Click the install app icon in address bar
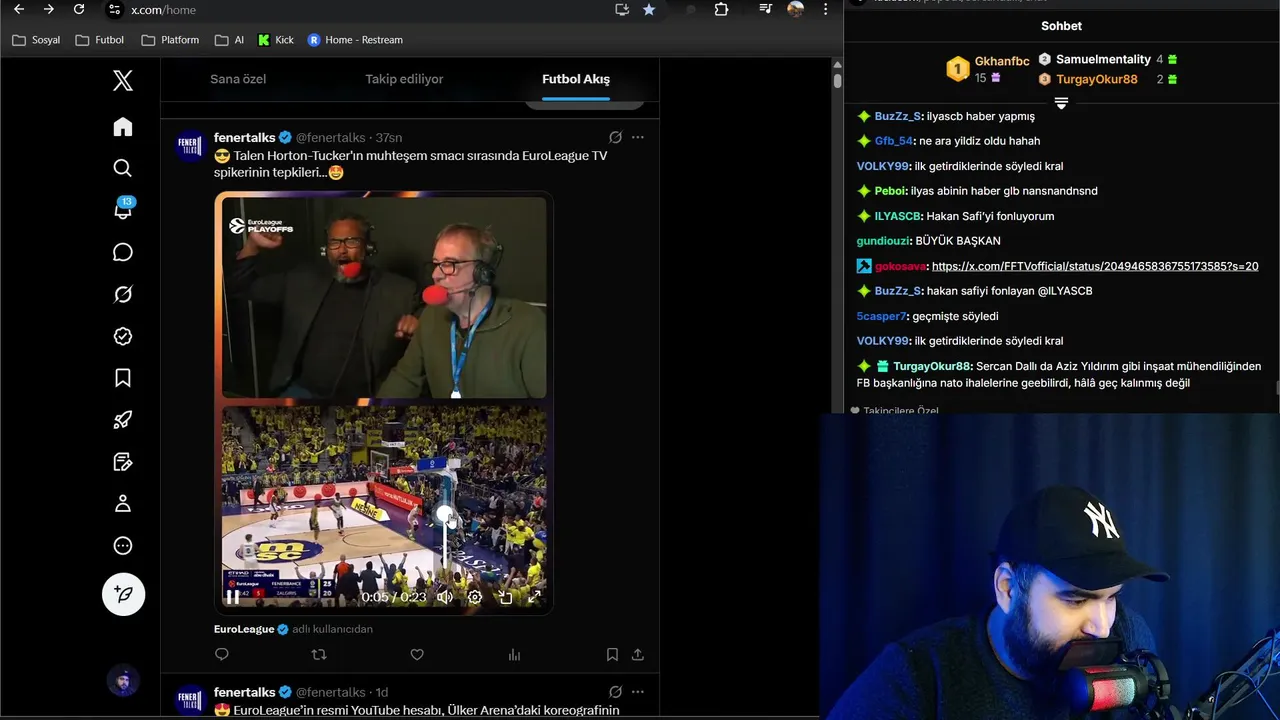Viewport: 1280px width, 720px height. pyautogui.click(x=622, y=9)
